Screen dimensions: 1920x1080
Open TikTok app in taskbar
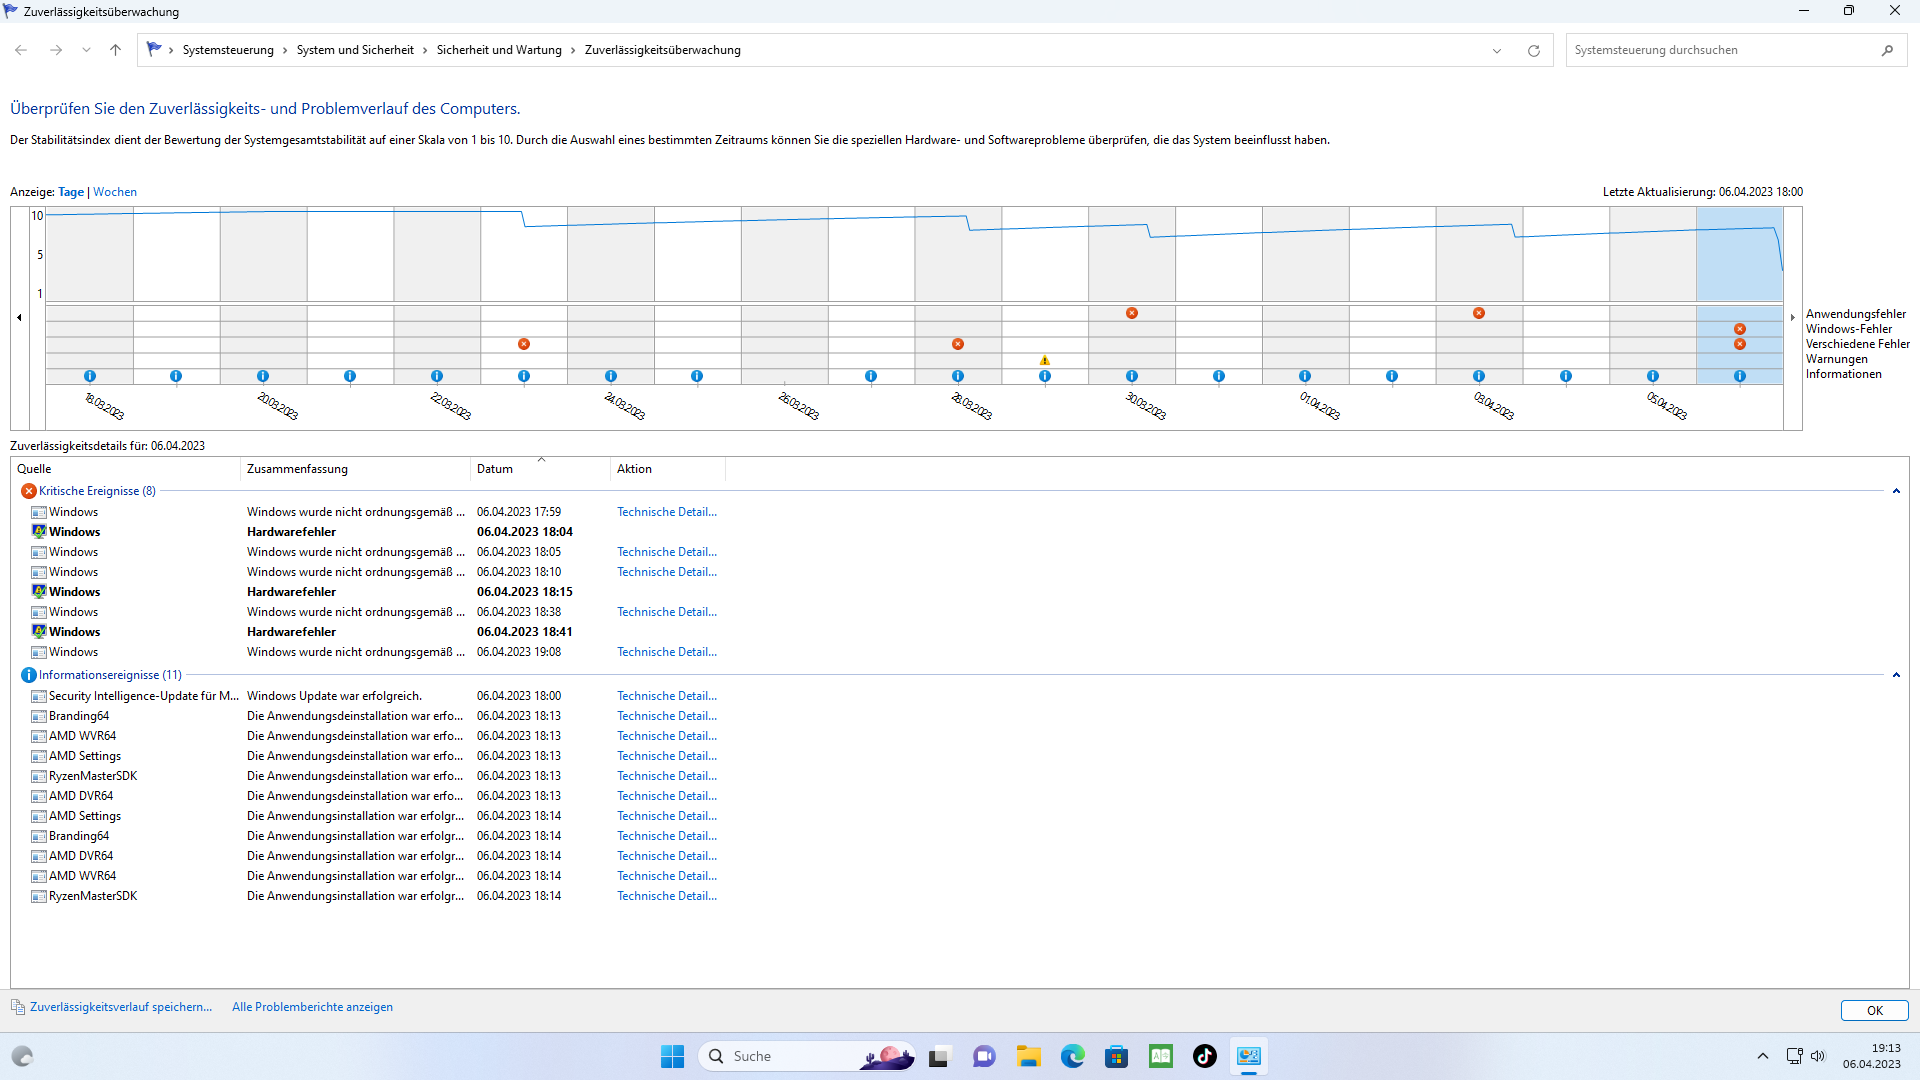point(1204,1056)
